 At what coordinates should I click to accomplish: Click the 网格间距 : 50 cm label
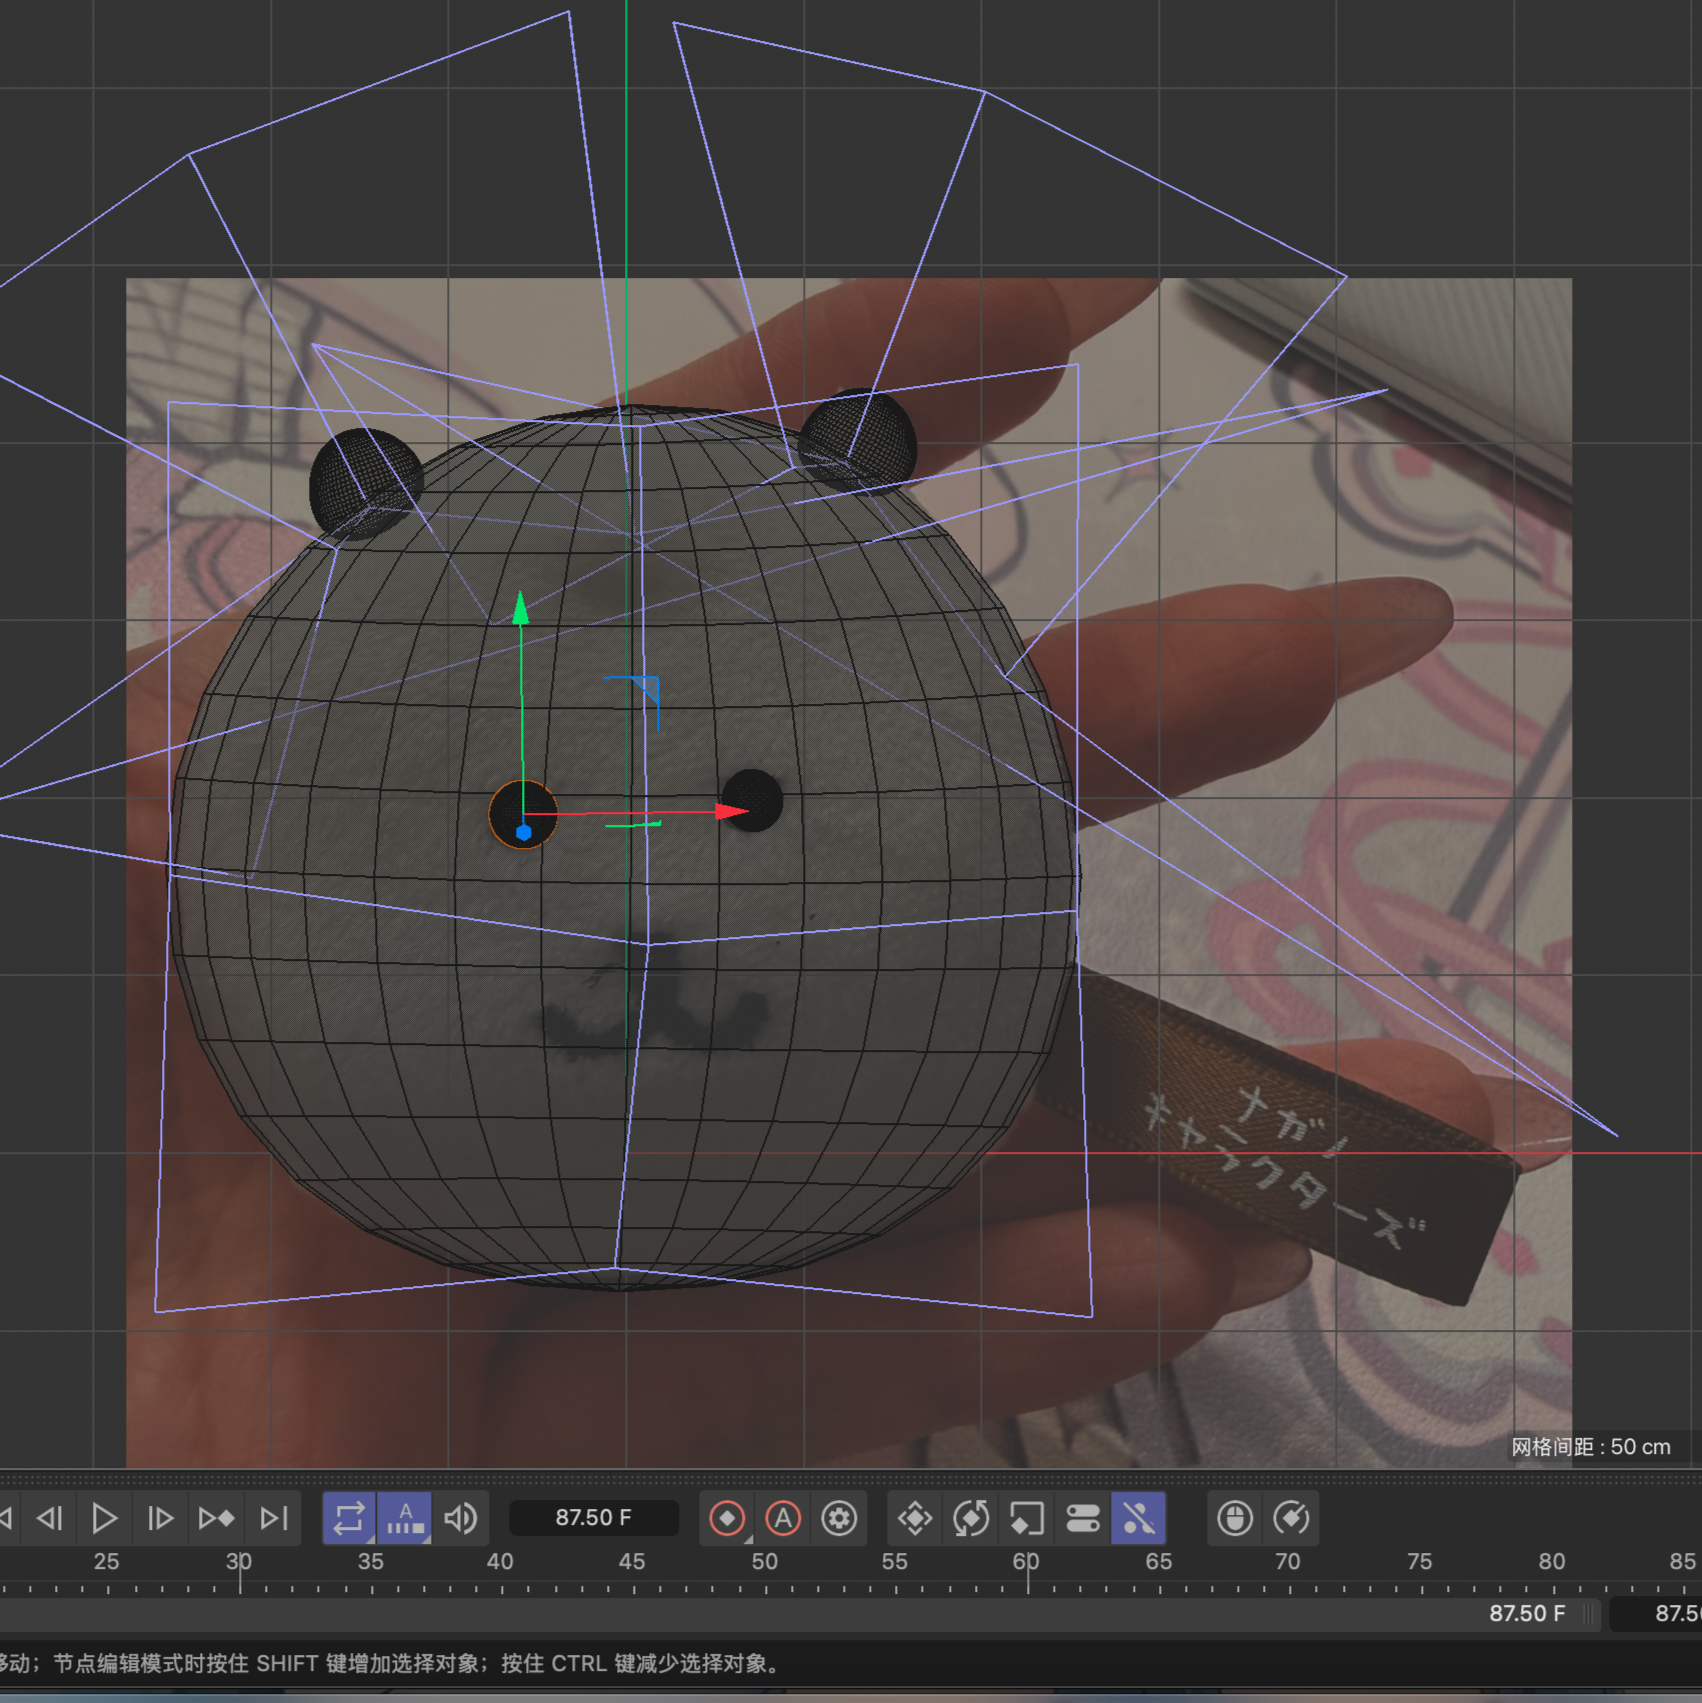[x=1590, y=1447]
